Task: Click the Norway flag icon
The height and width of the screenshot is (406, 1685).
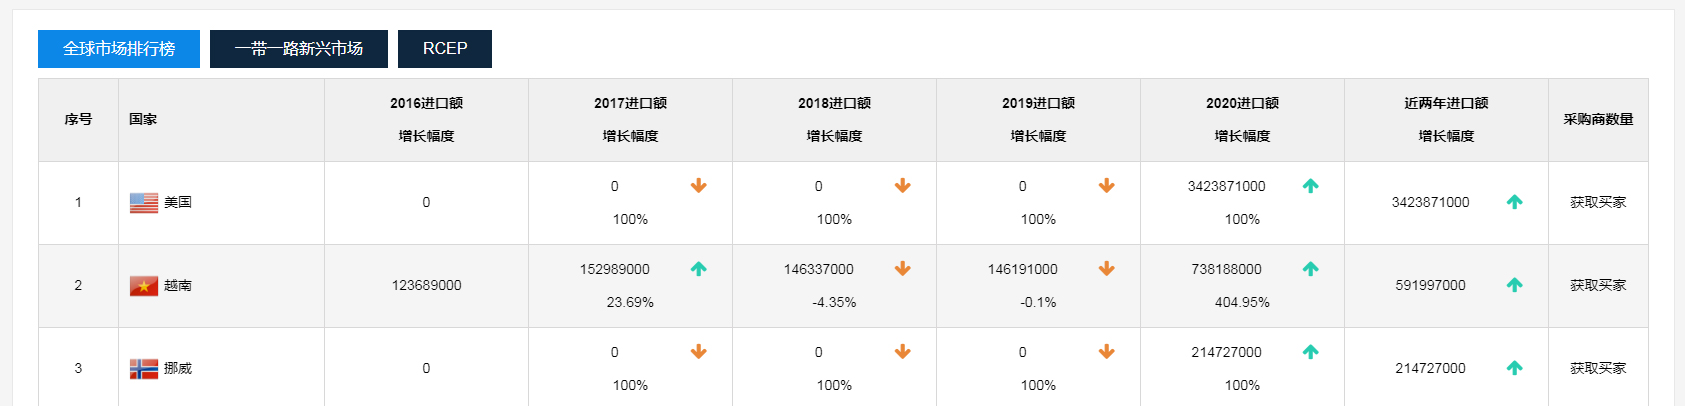Action: [x=144, y=369]
